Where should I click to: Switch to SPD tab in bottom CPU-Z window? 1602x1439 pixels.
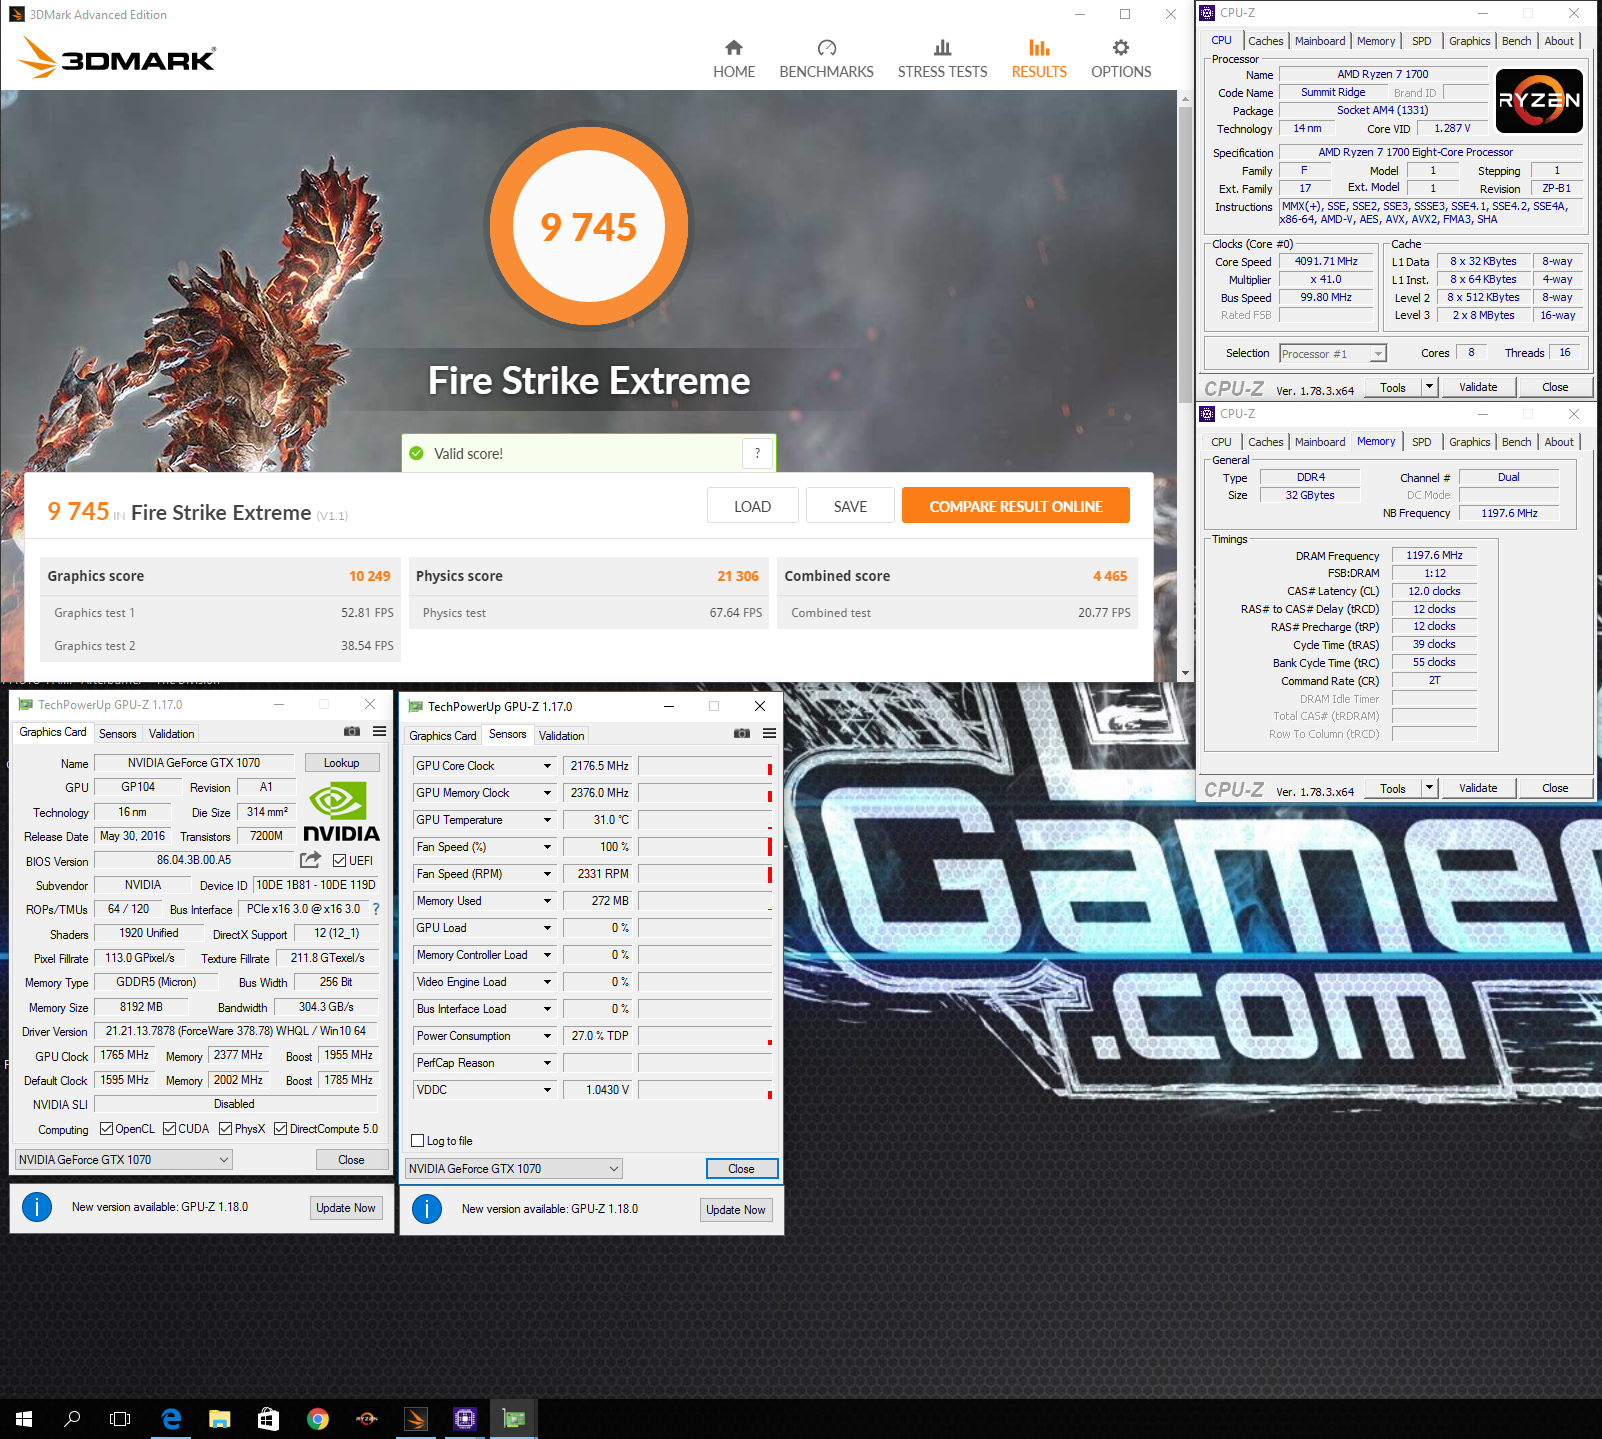[1421, 442]
